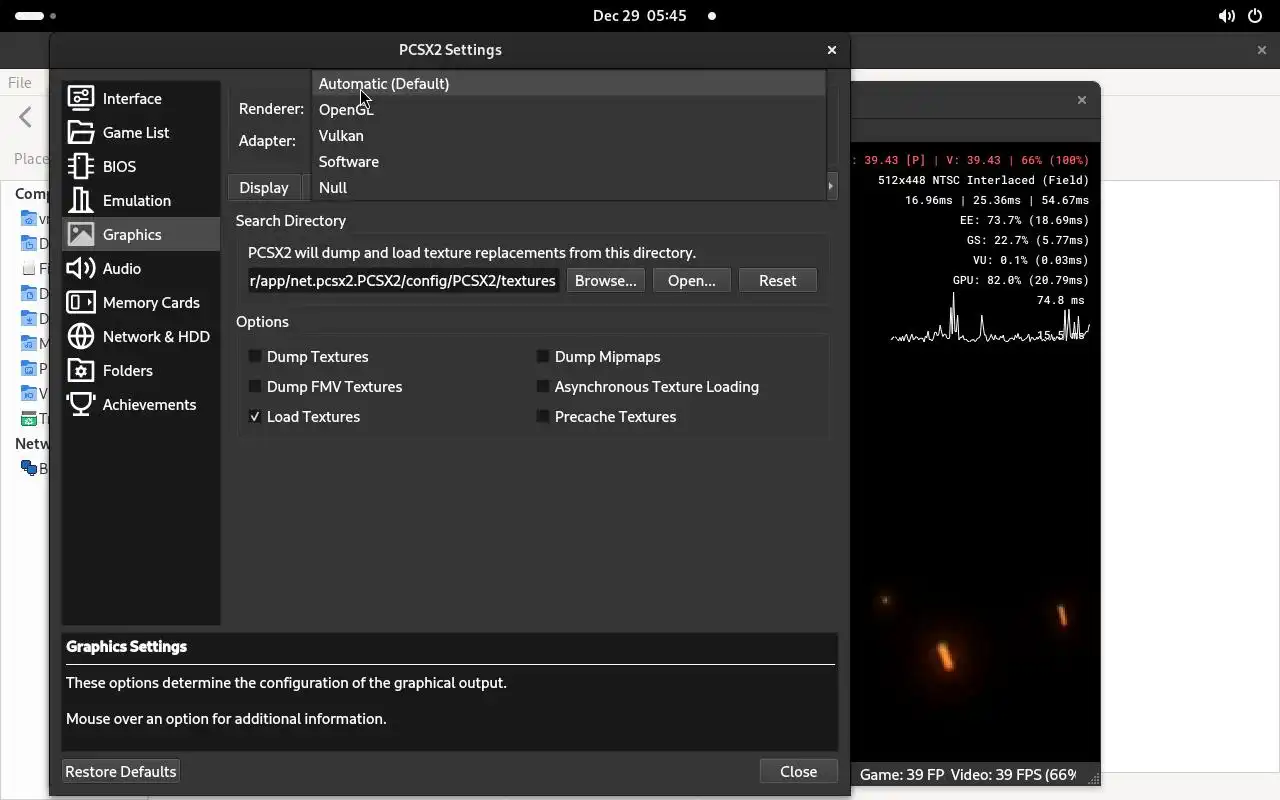1280x800 pixels.
Task: Open the Achievements trophy category
Action: [141, 404]
